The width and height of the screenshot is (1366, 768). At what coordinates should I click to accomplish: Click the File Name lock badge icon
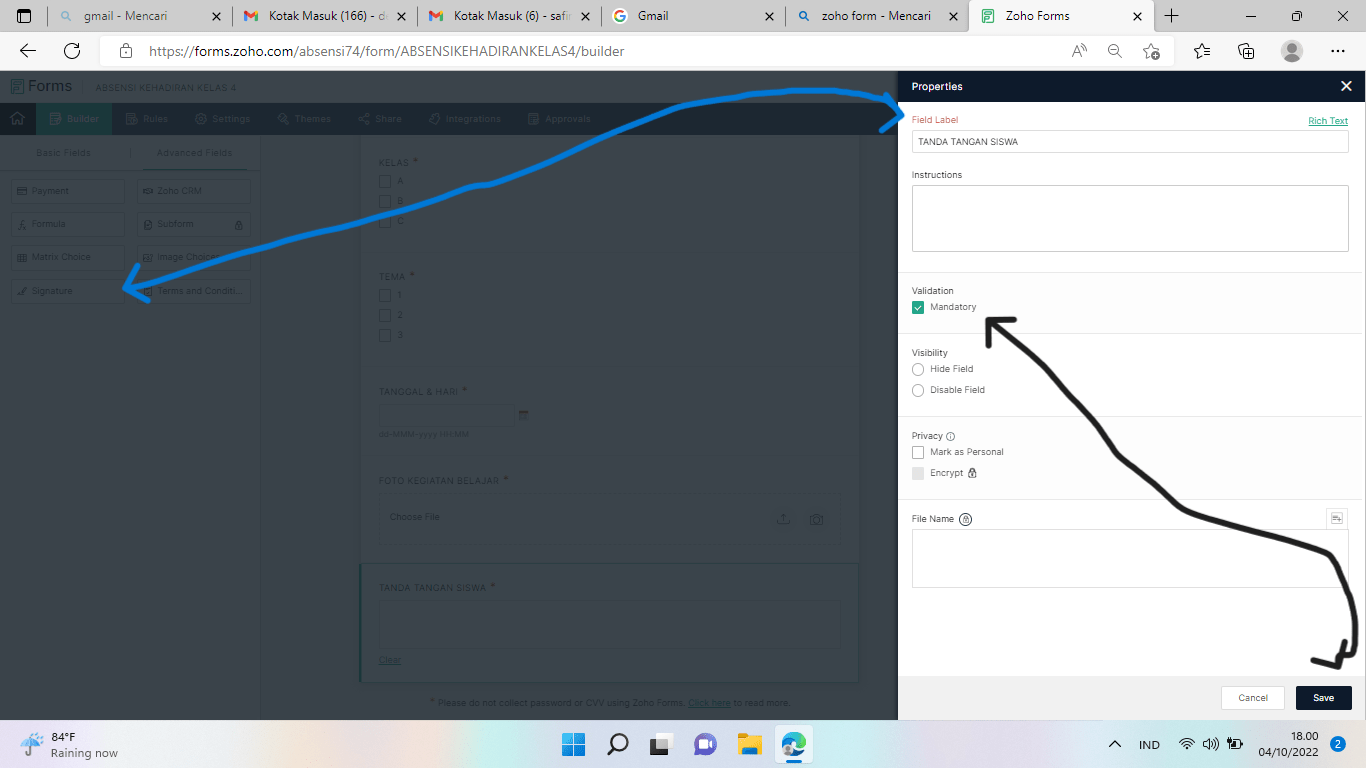(966, 519)
